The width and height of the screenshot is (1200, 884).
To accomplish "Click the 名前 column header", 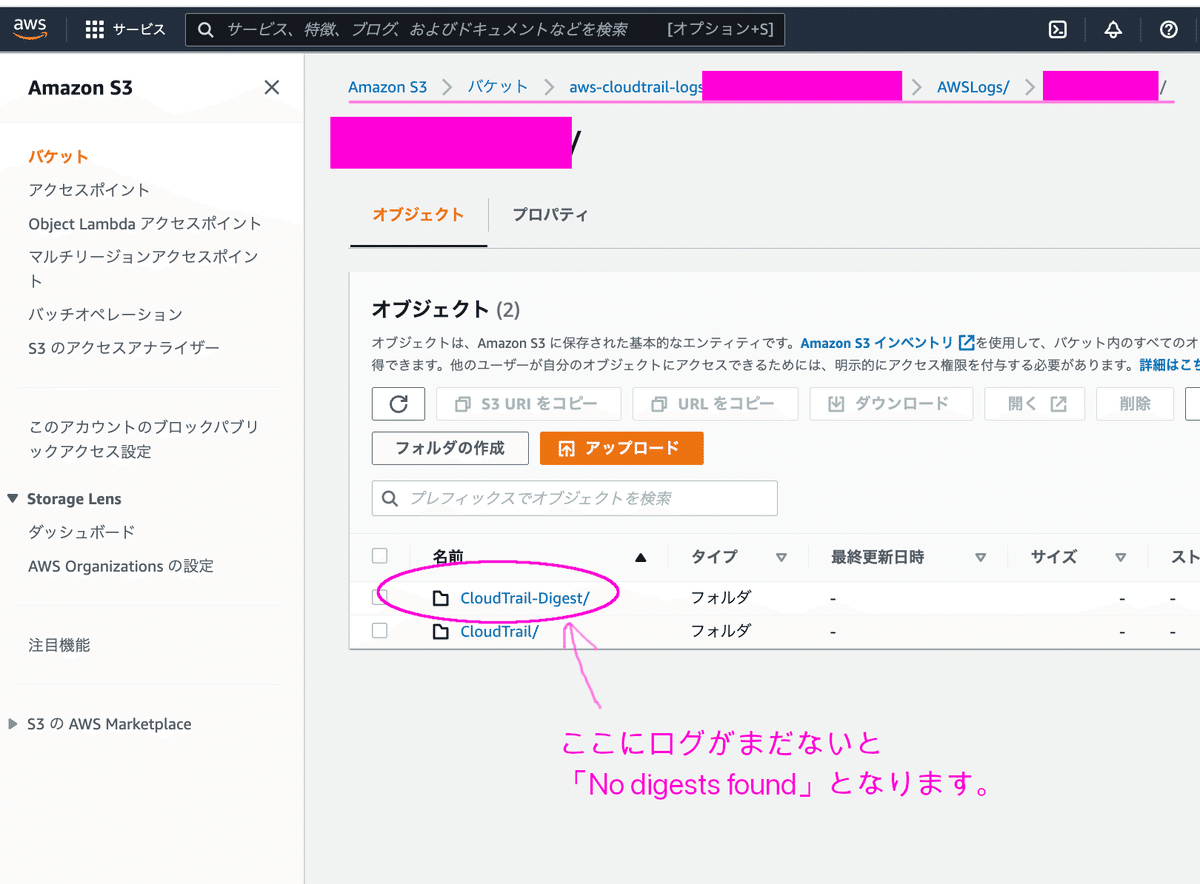I will pos(448,557).
